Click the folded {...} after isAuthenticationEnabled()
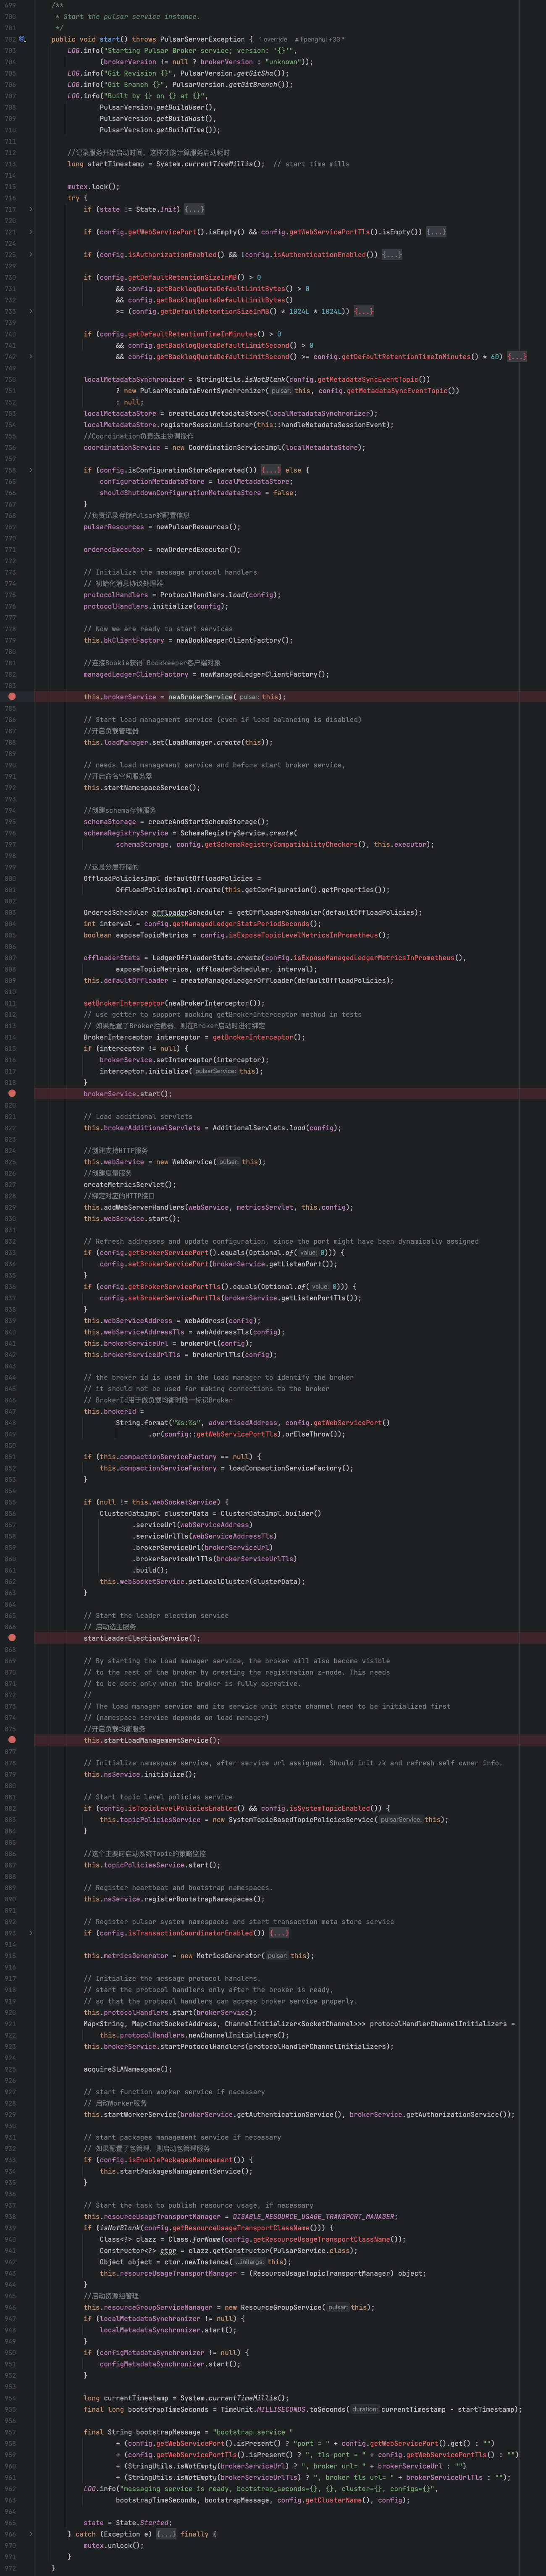 coord(392,254)
